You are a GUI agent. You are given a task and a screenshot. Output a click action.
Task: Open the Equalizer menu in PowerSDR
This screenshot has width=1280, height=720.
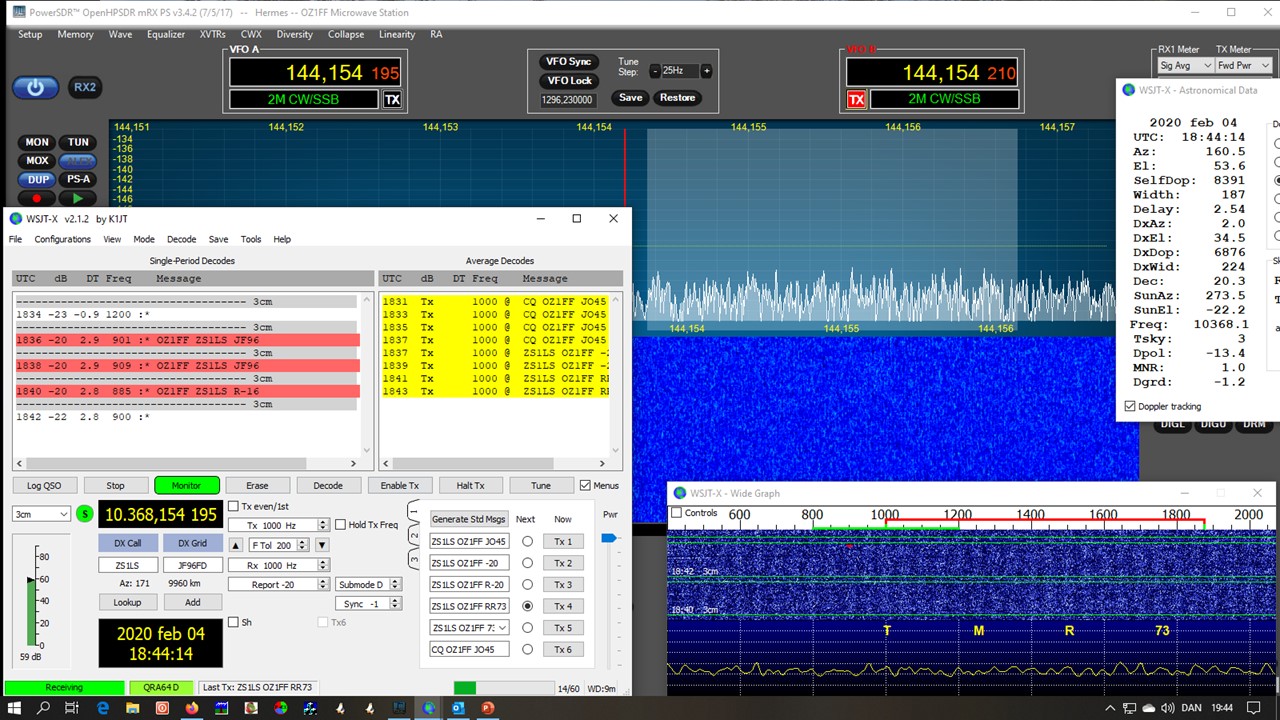pos(166,34)
